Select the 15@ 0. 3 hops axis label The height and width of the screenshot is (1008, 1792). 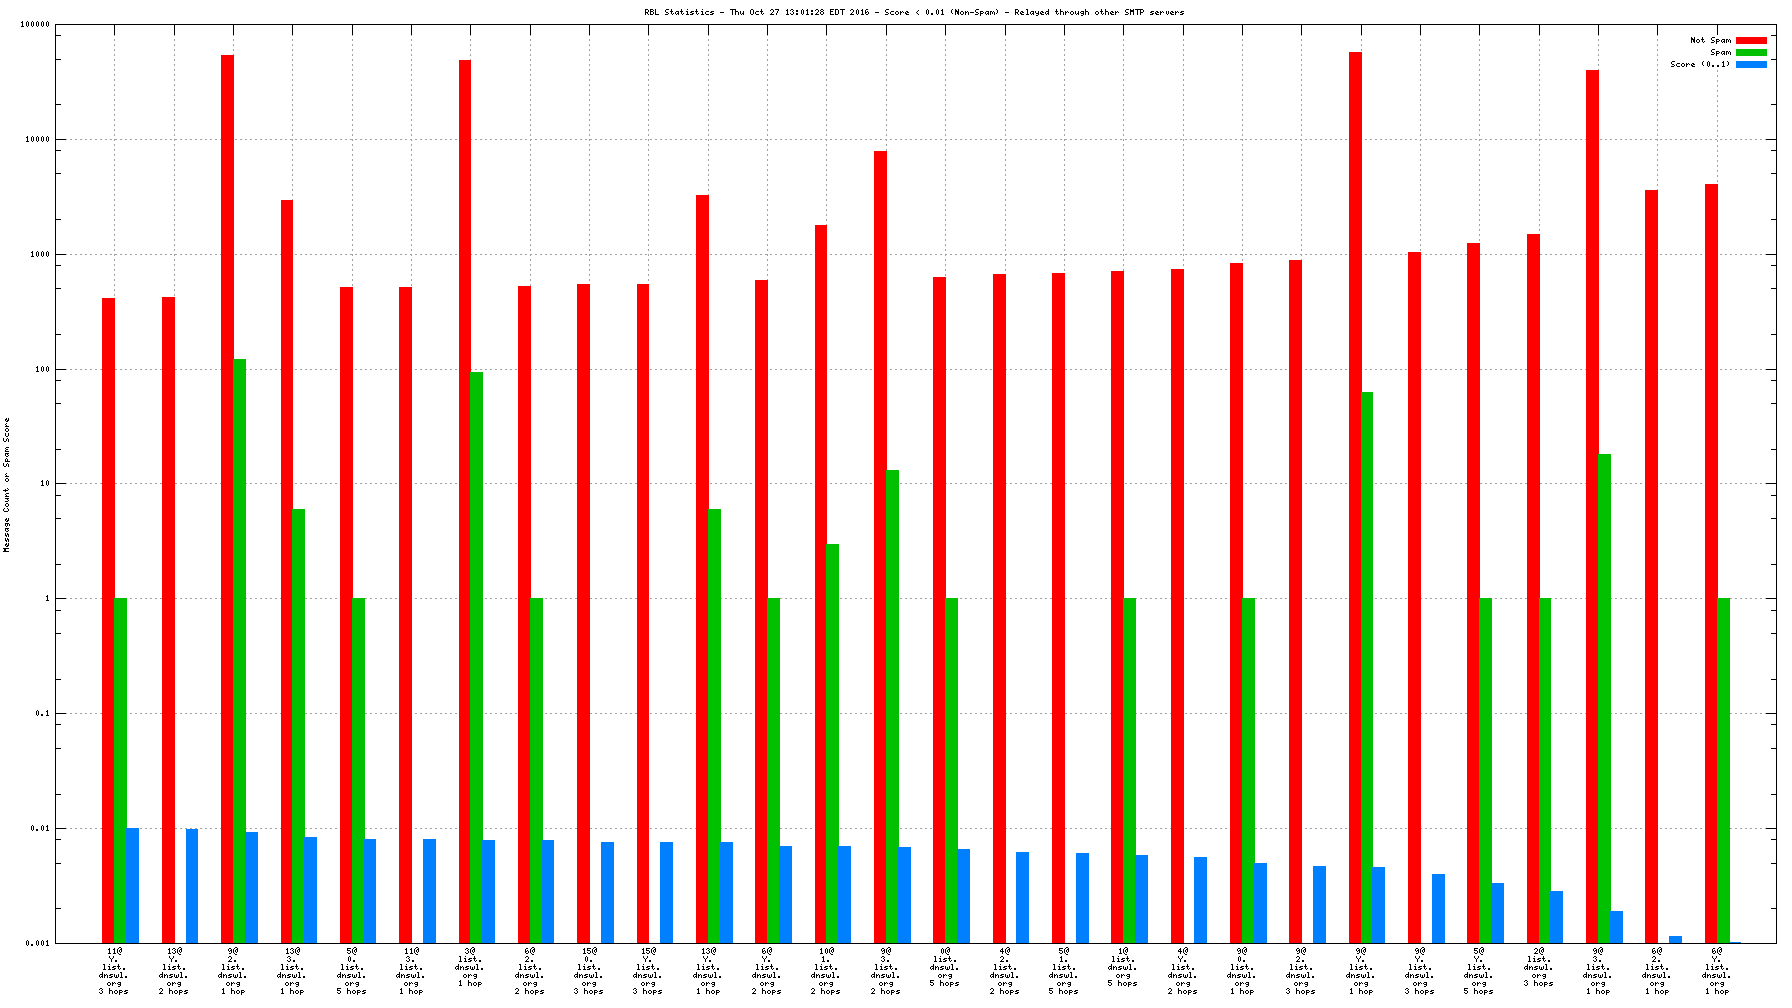coord(588,970)
